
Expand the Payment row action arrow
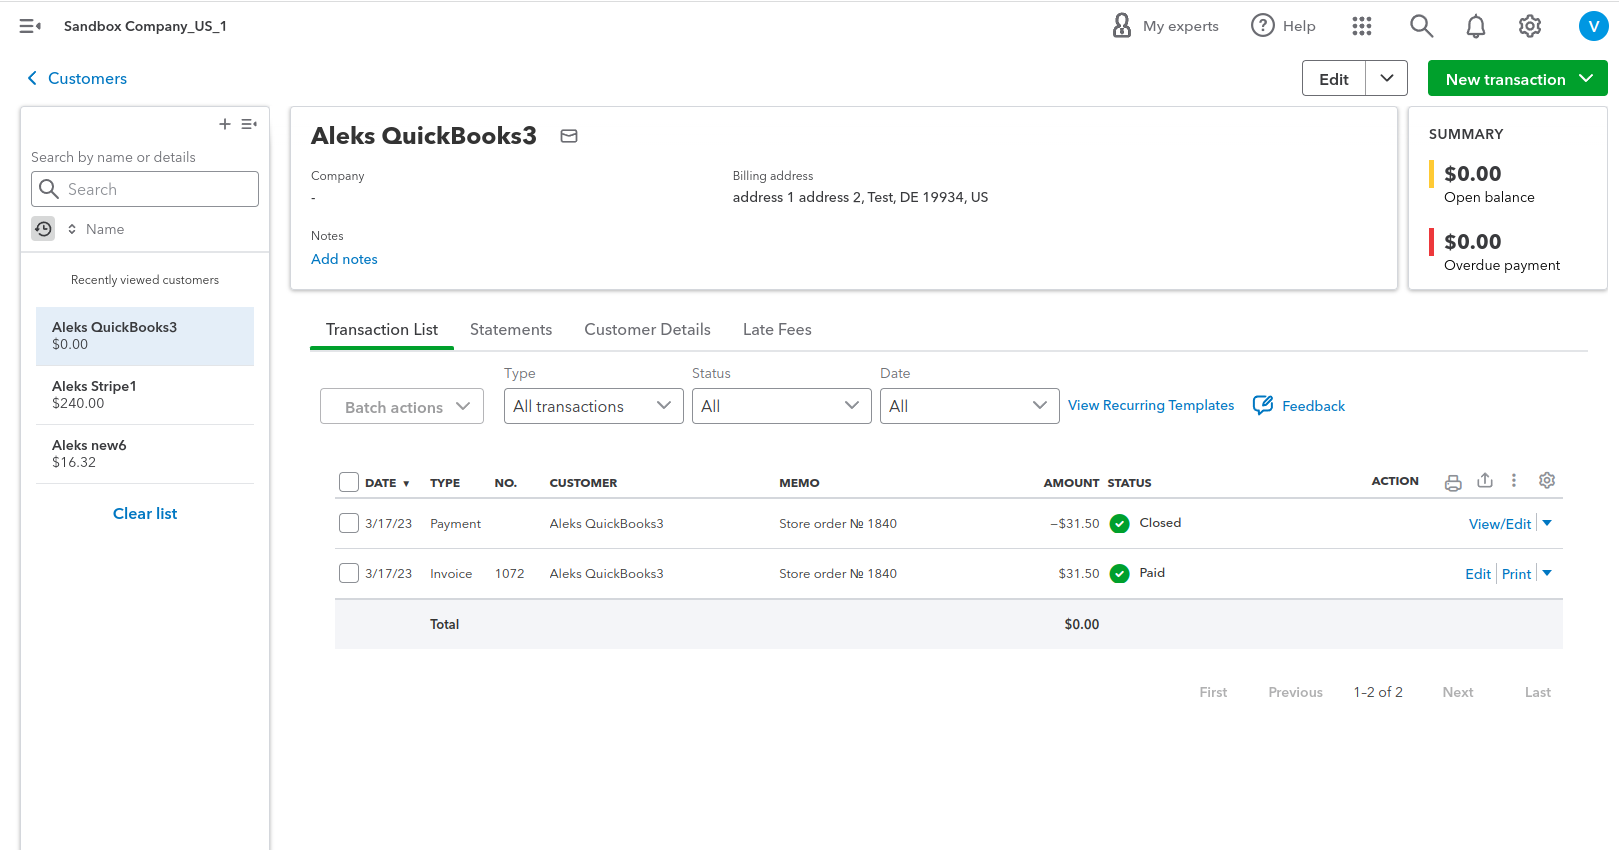pos(1547,523)
